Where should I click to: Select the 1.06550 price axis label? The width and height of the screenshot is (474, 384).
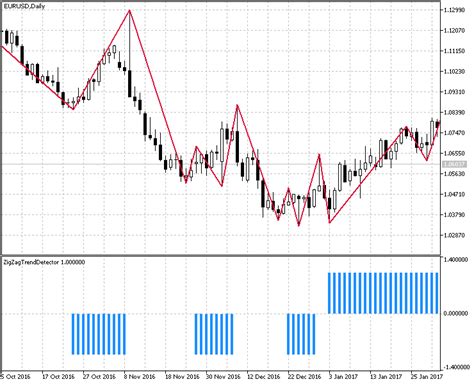[x=455, y=154]
